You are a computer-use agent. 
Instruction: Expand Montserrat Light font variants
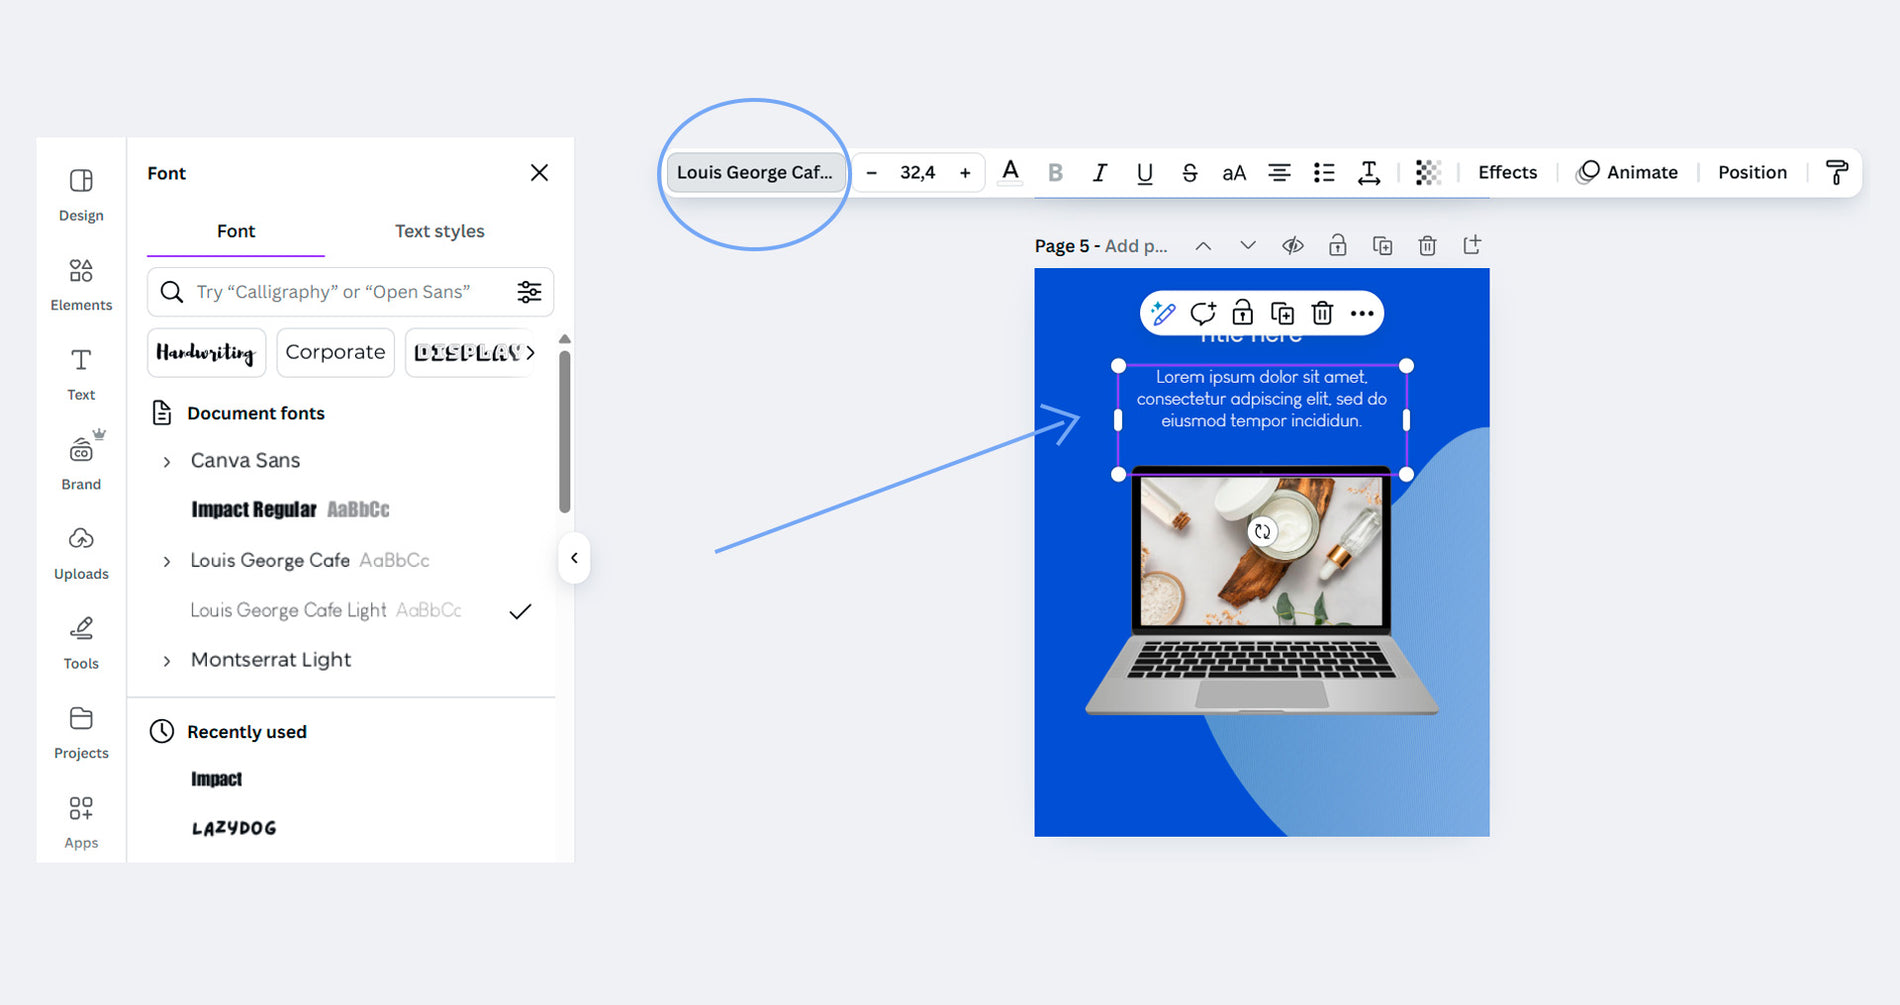tap(167, 661)
